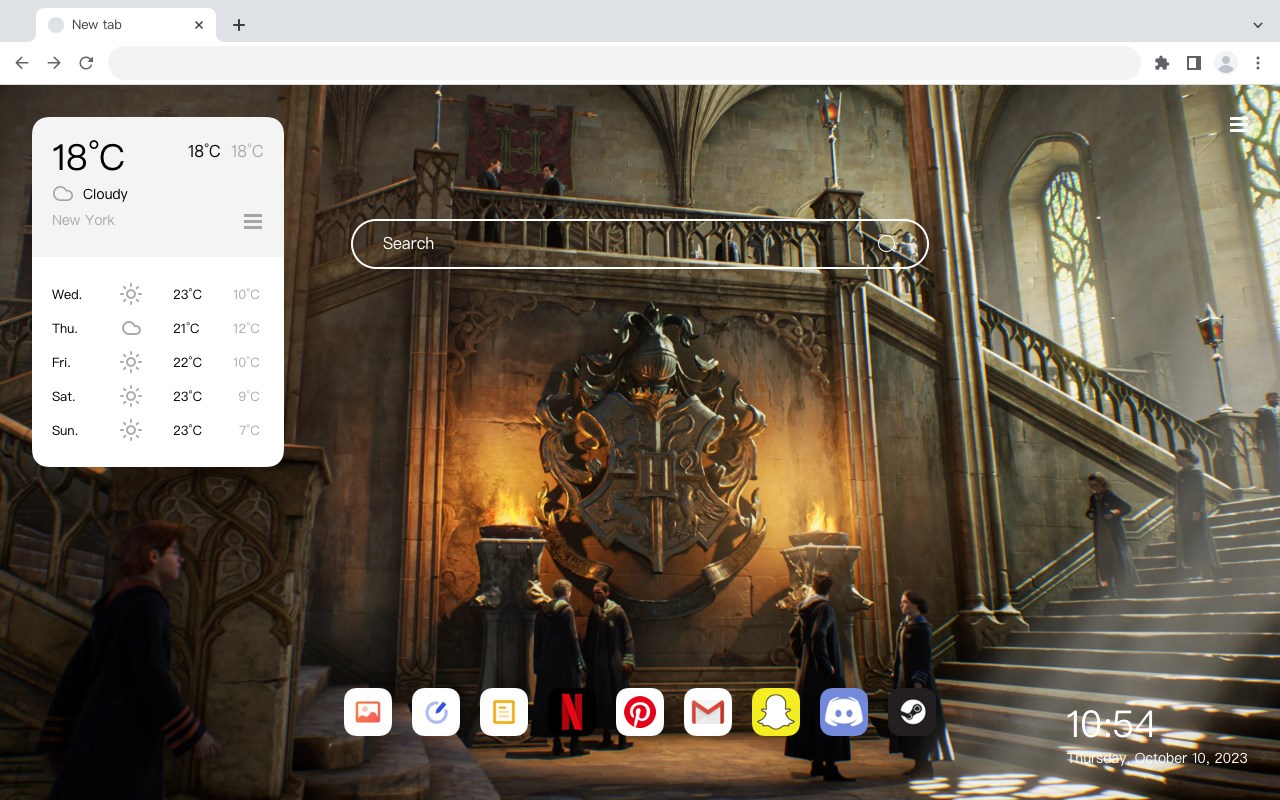The width and height of the screenshot is (1280, 800).
Task: Go back in browser history
Action: click(22, 63)
